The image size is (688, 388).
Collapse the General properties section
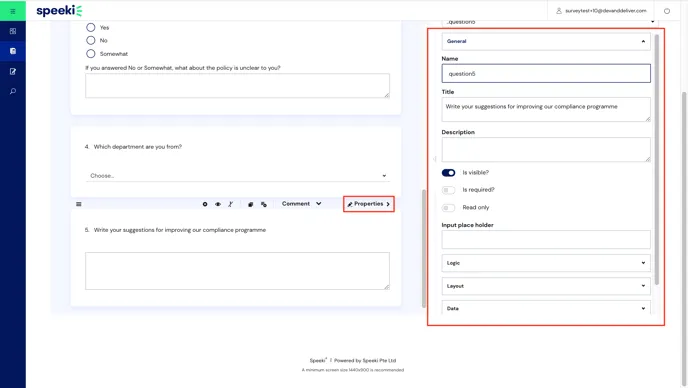click(546, 41)
